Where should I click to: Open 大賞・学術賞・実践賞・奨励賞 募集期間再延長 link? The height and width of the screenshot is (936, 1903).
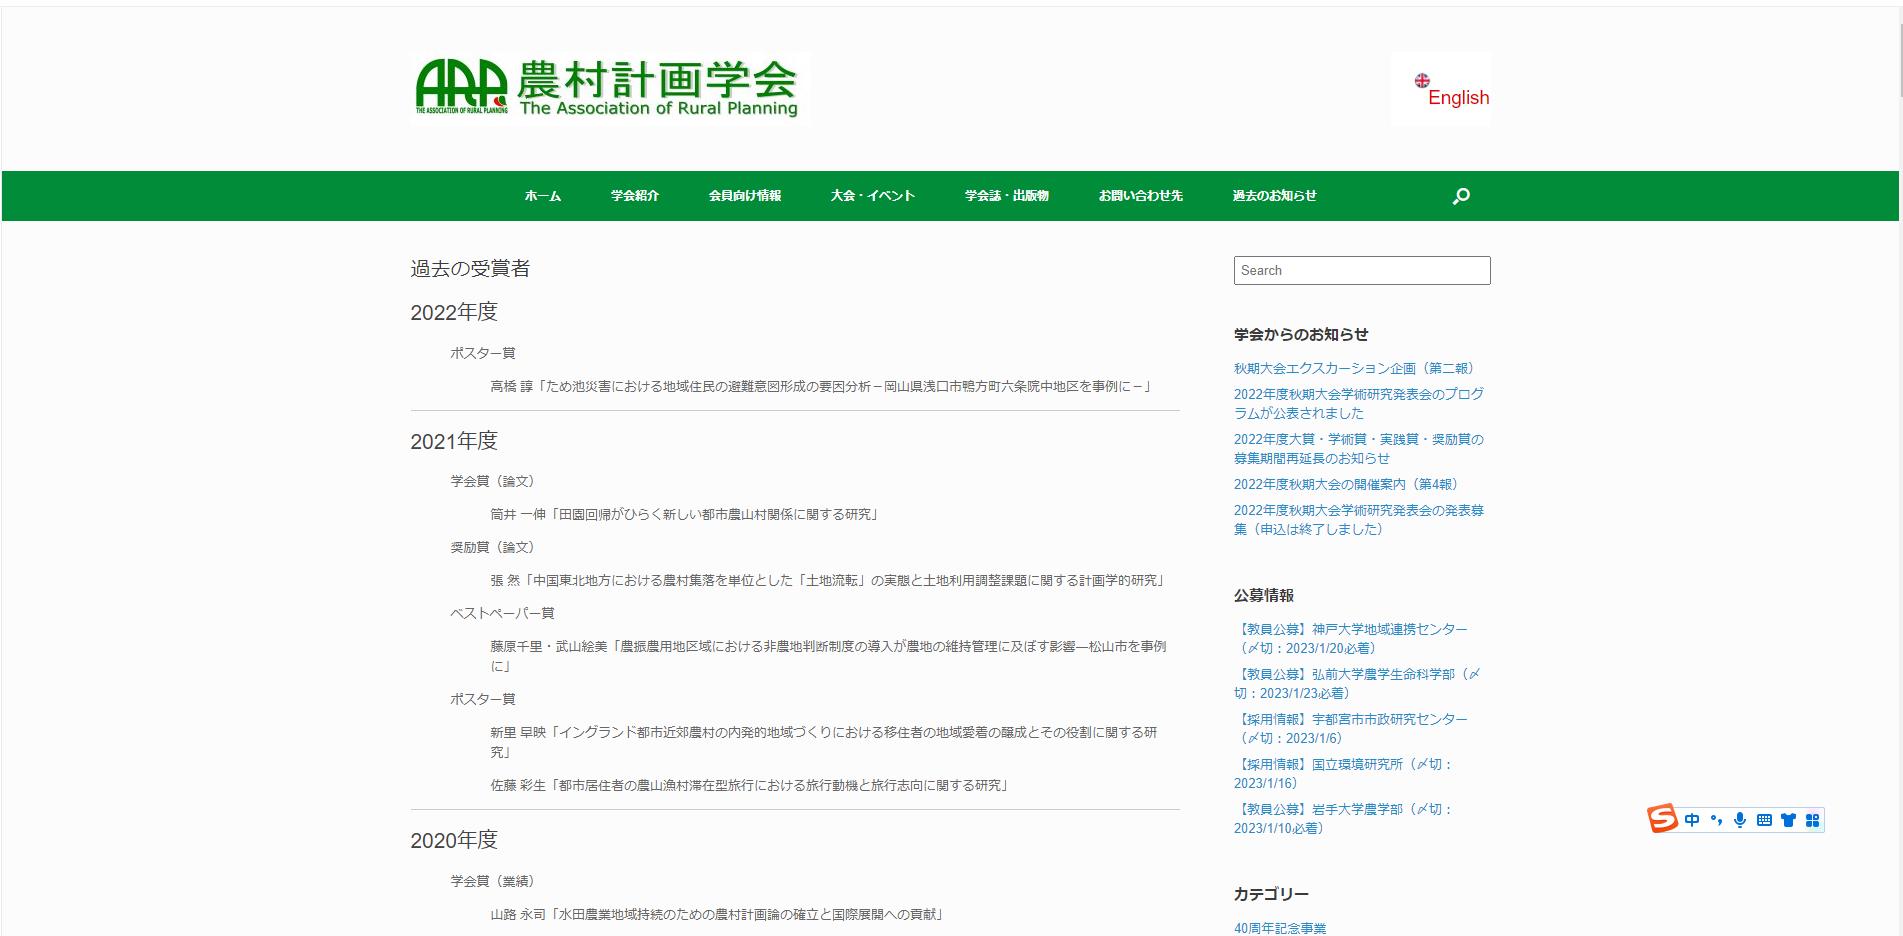(x=1359, y=448)
